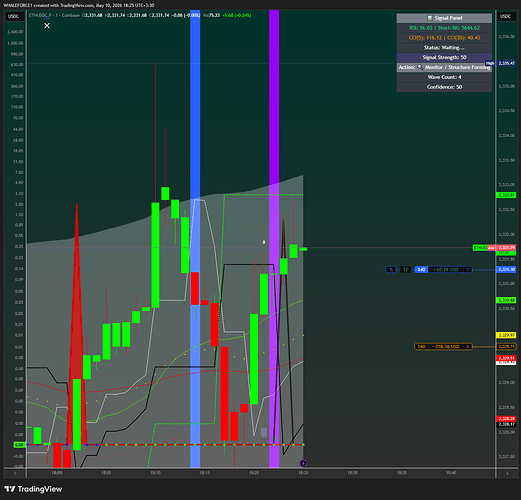The image size is (521, 500).
Task: Toggle auto scale with the A button
Action: pyautogui.click(x=507, y=473)
